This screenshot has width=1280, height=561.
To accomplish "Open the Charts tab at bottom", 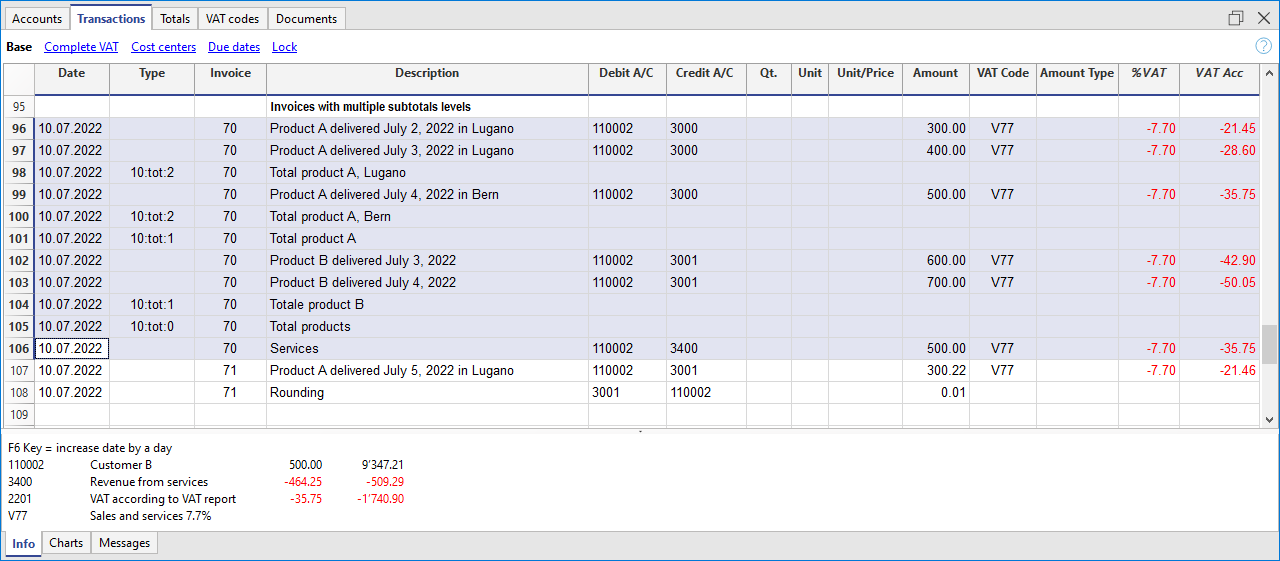I will coord(66,543).
